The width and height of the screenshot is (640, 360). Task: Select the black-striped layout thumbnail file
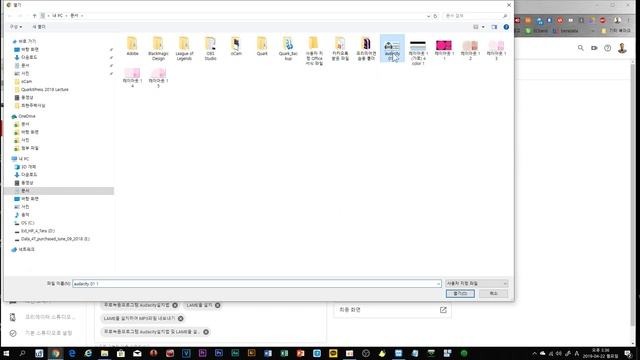click(x=418, y=52)
